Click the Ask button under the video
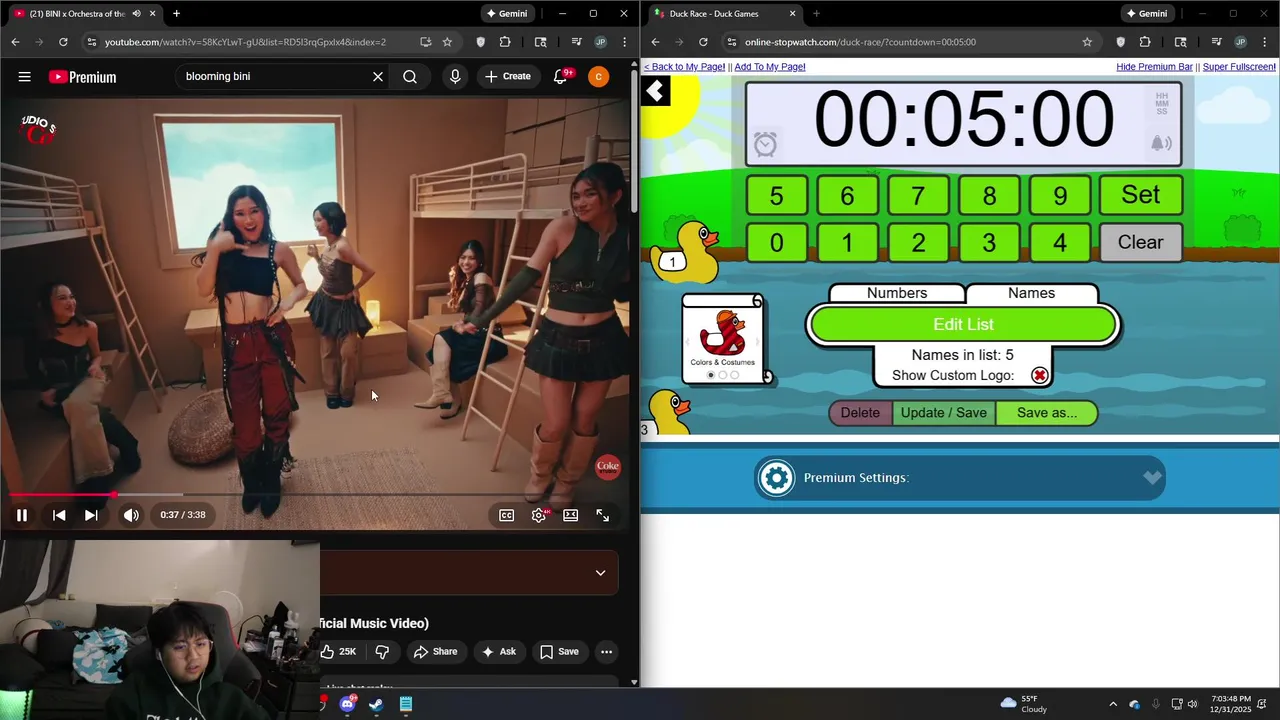 [x=498, y=652]
